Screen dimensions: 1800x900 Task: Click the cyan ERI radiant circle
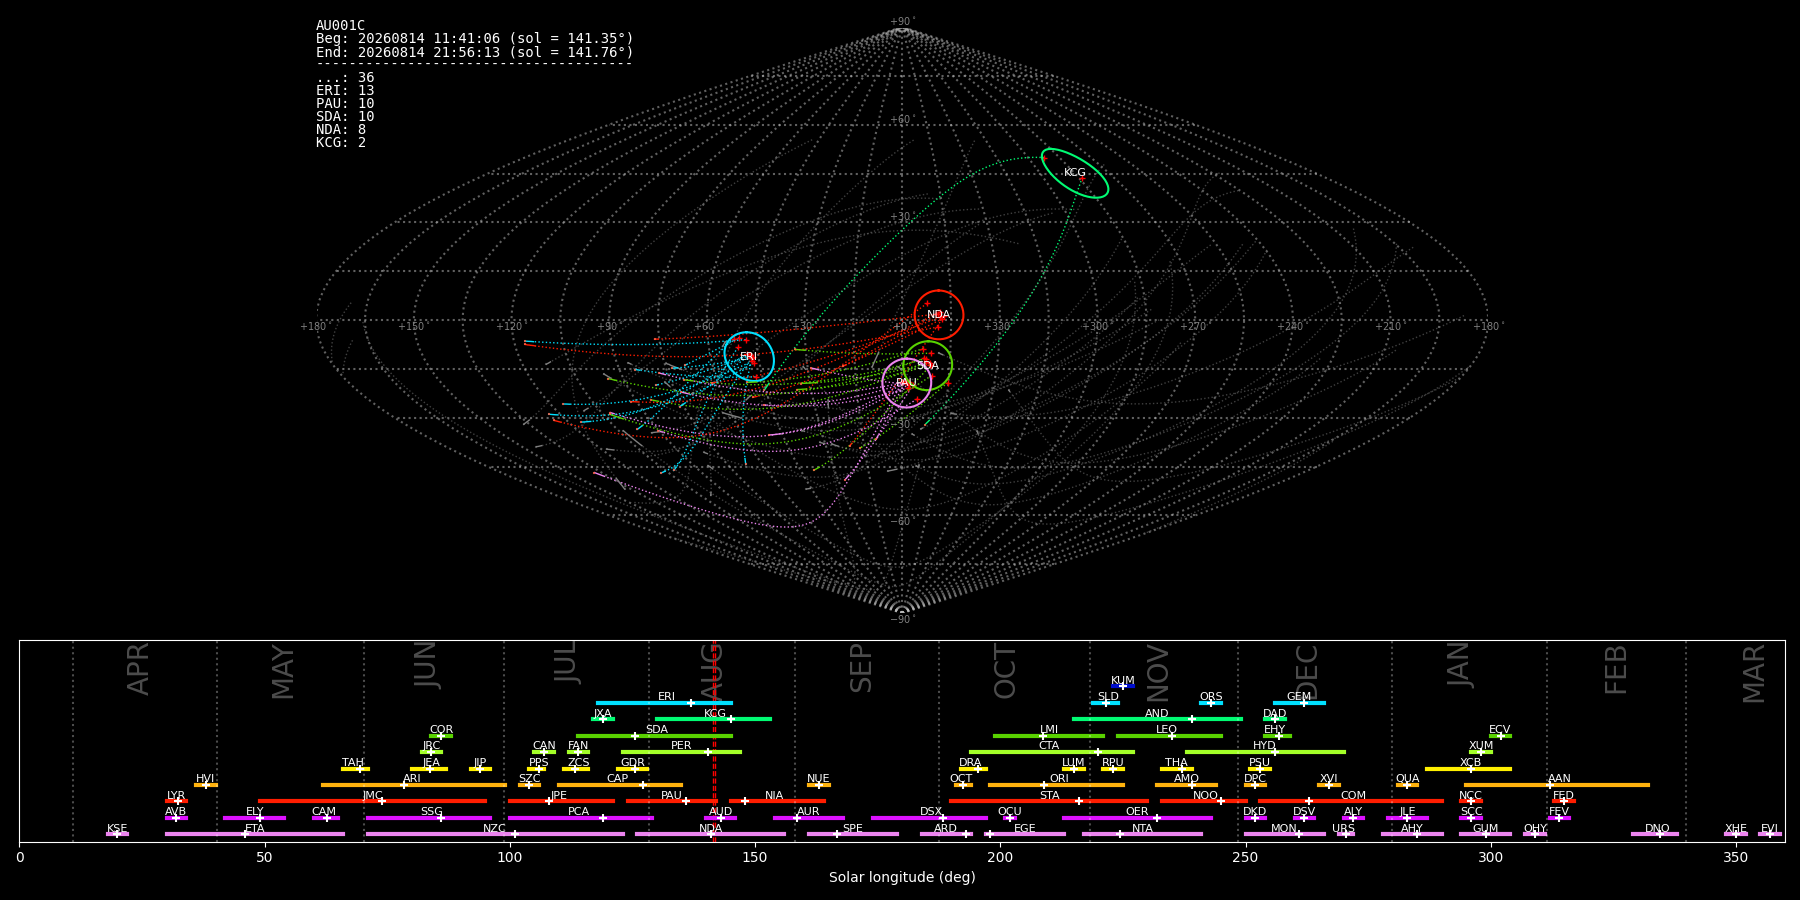point(749,356)
